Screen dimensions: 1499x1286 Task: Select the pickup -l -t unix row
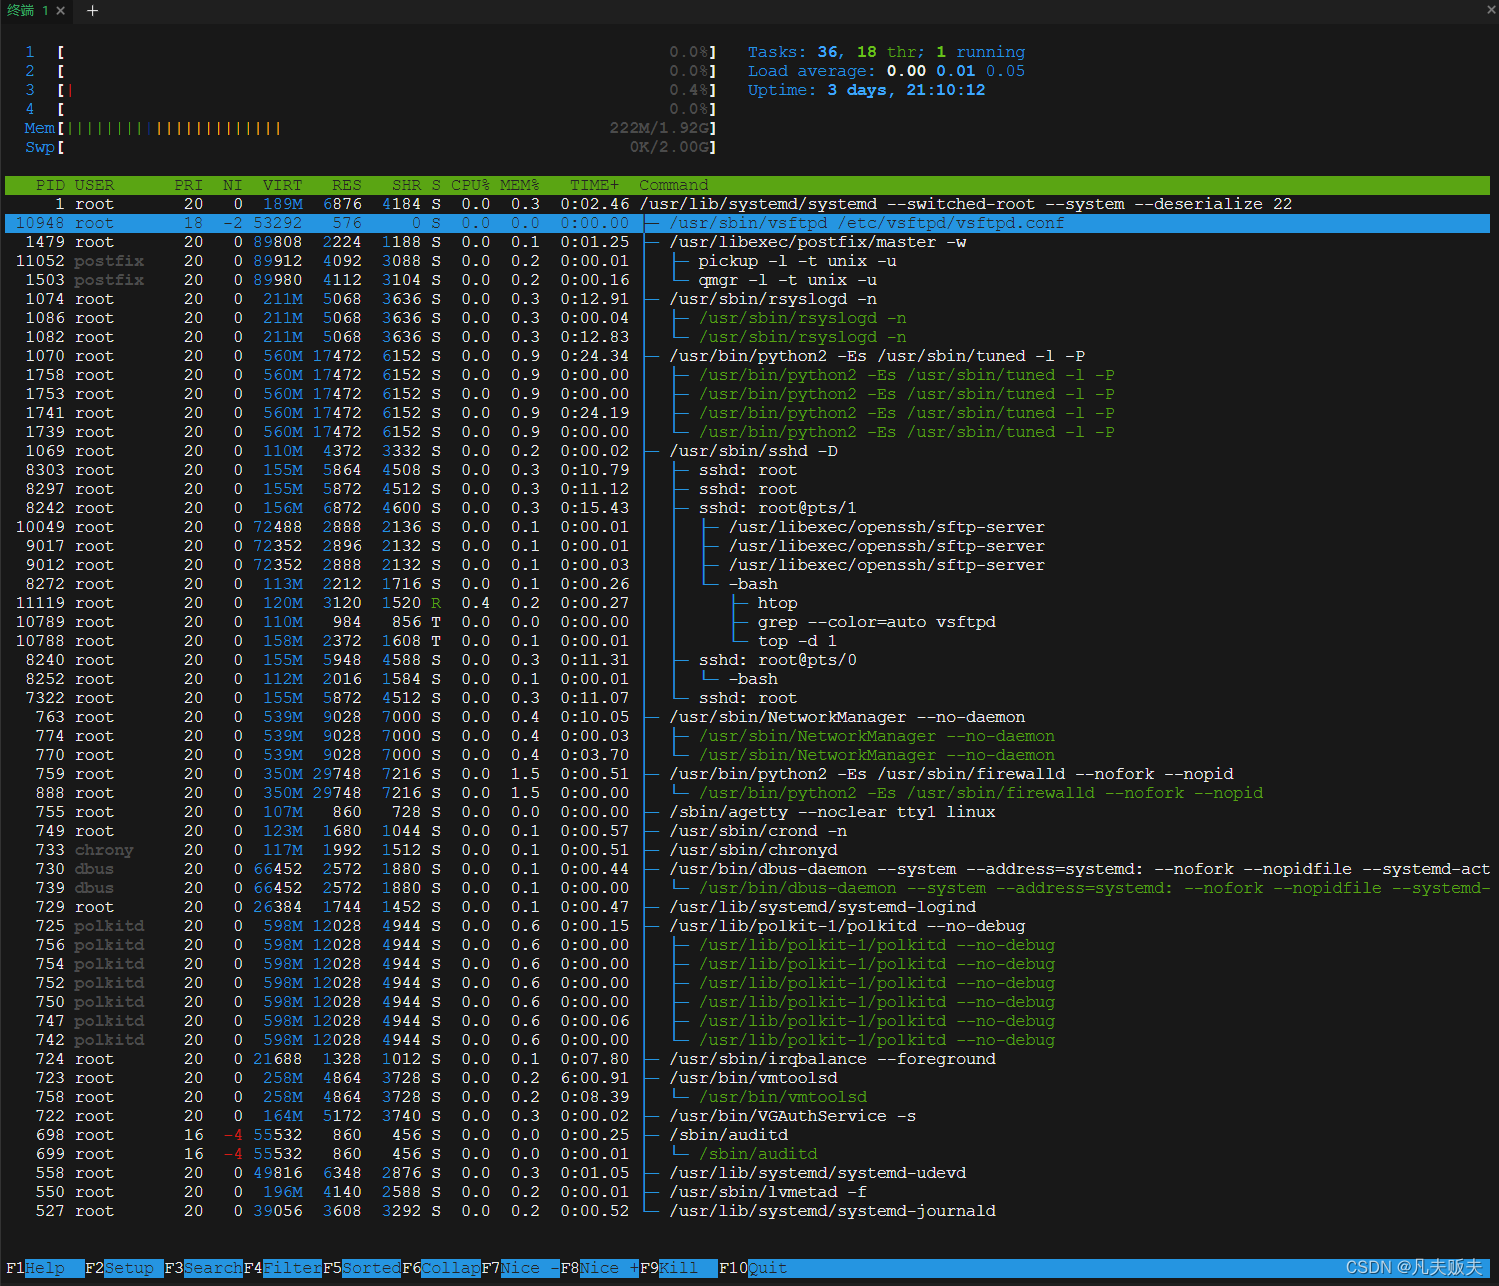point(747,261)
